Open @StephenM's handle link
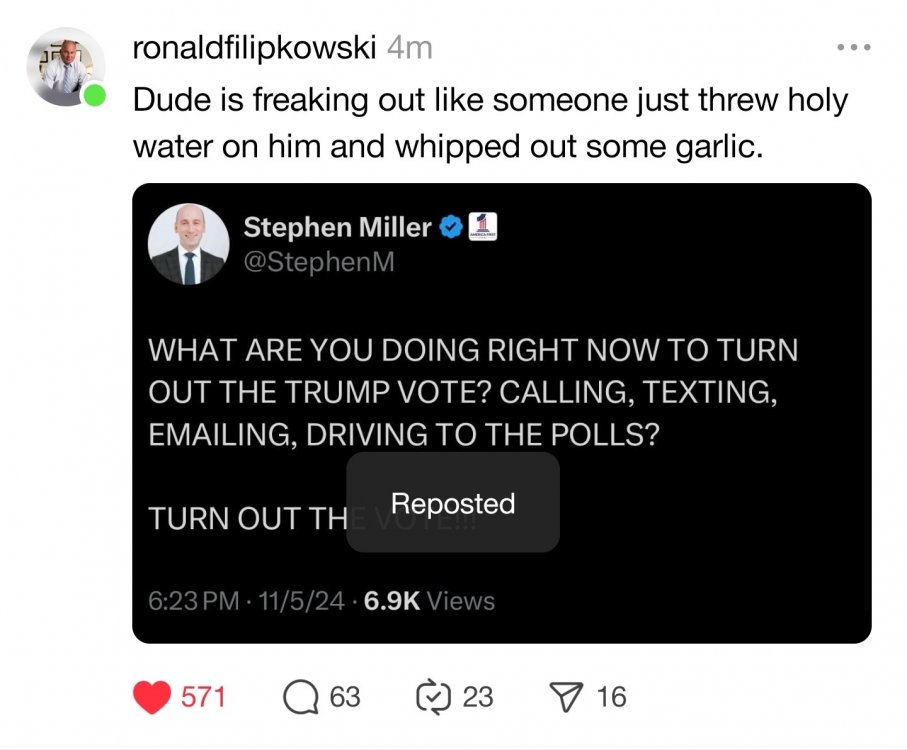The width and height of the screenshot is (907, 750). (x=320, y=262)
